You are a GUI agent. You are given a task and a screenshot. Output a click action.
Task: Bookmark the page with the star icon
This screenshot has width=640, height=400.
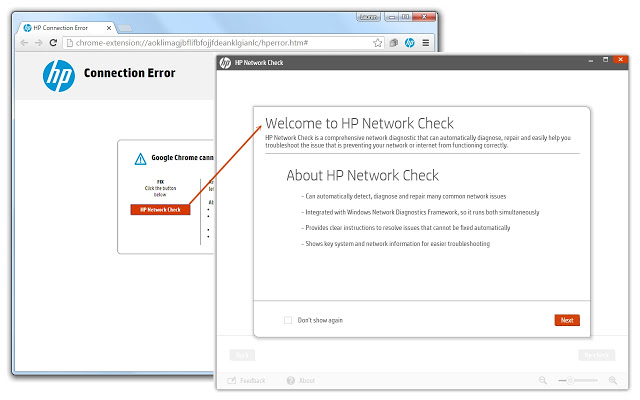(x=378, y=43)
